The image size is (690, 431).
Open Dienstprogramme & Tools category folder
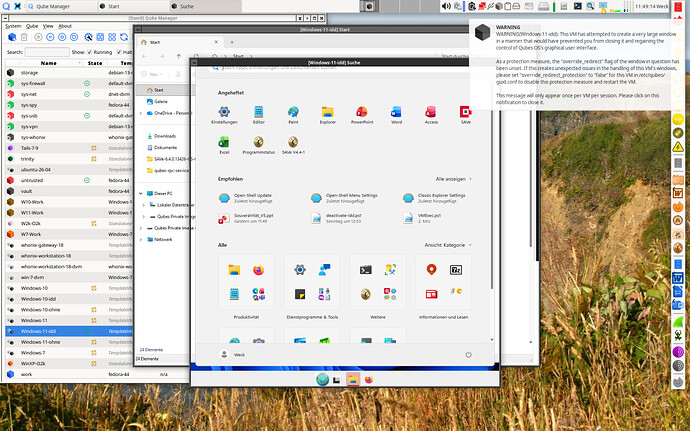[312, 282]
